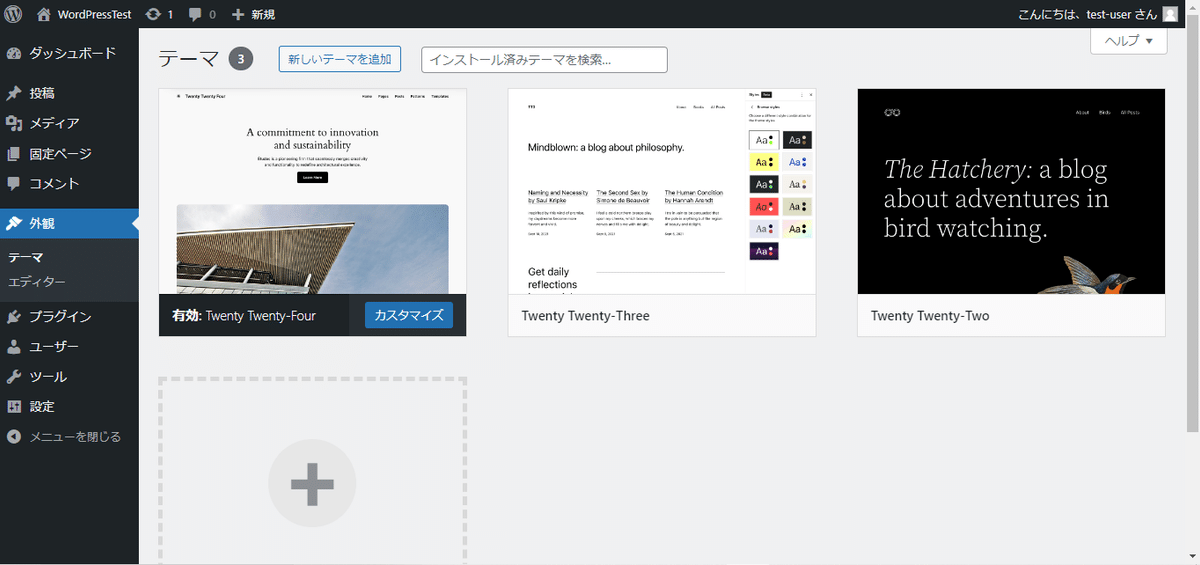Click the 投稿 pushpin icon

[x=14, y=93]
